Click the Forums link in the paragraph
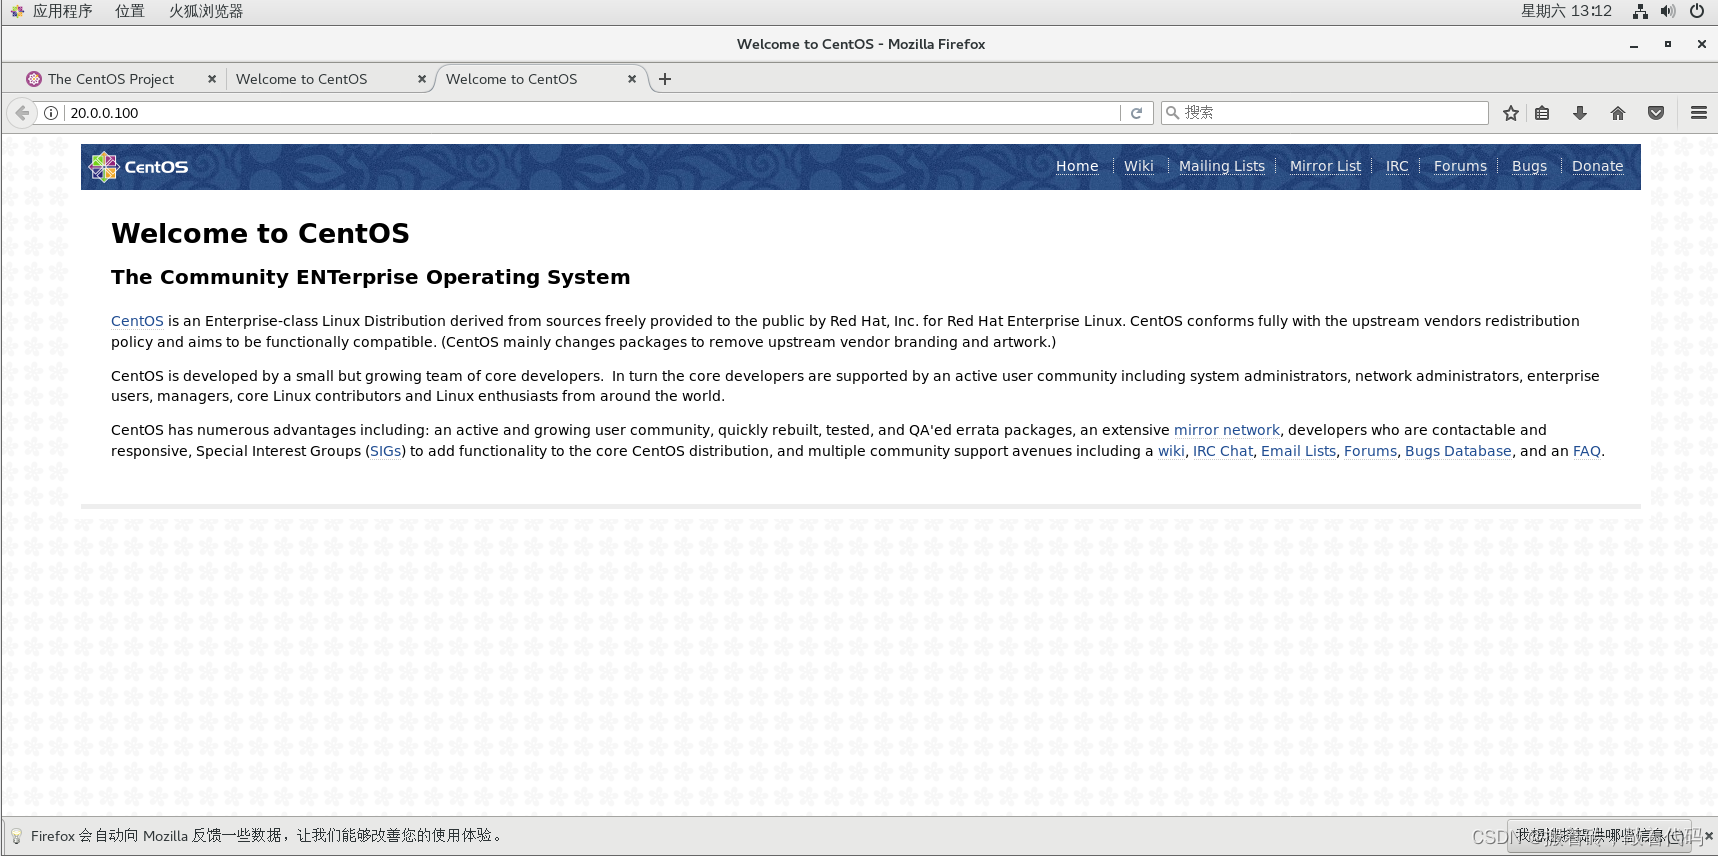1718x856 pixels. coord(1371,451)
